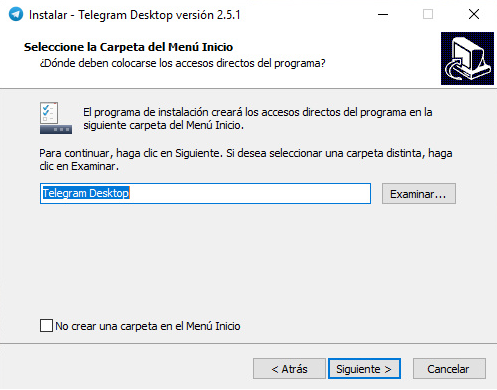Click the Start Menu checklist icon

56,118
